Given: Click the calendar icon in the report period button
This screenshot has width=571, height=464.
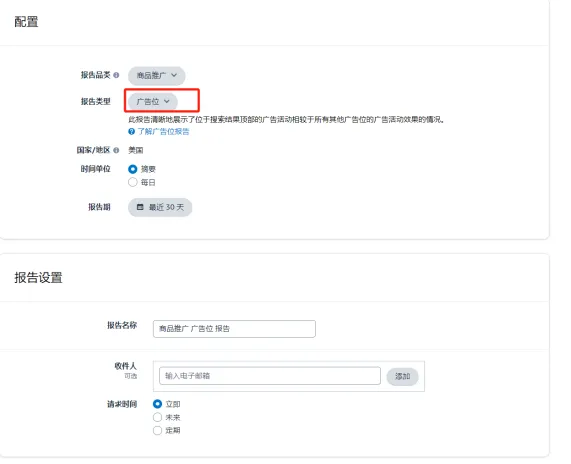Looking at the screenshot, I should pyautogui.click(x=140, y=207).
